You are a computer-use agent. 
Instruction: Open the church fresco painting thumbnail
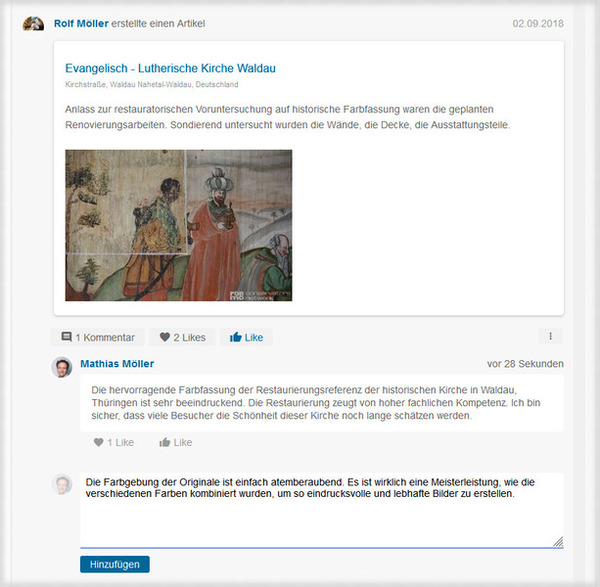coord(179,225)
